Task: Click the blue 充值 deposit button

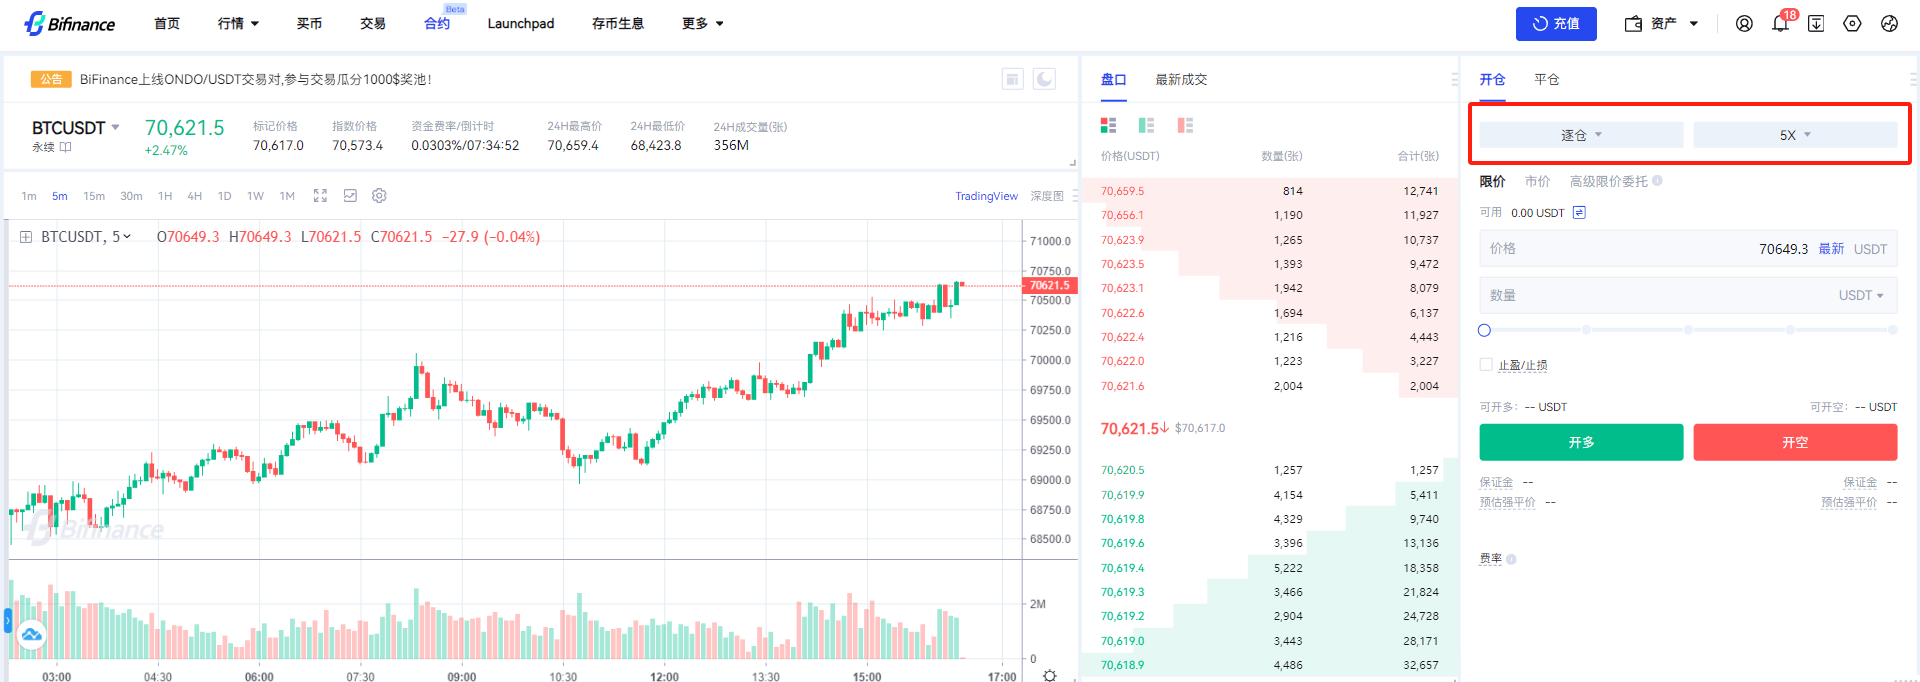Action: tap(1556, 24)
